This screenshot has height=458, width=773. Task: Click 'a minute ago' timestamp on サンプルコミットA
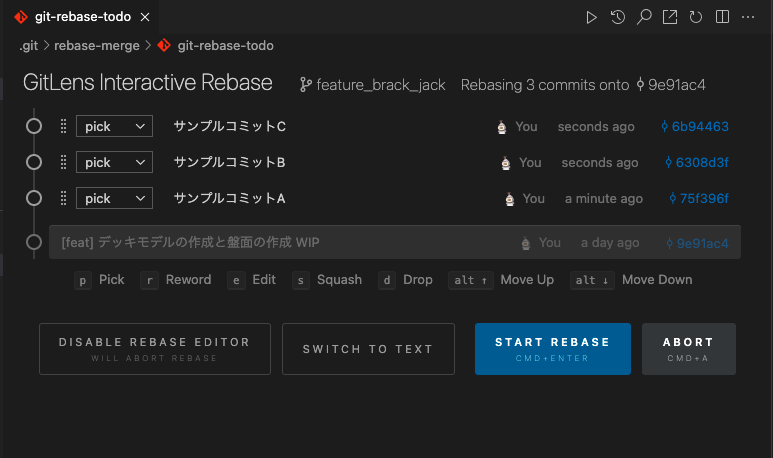tap(604, 199)
